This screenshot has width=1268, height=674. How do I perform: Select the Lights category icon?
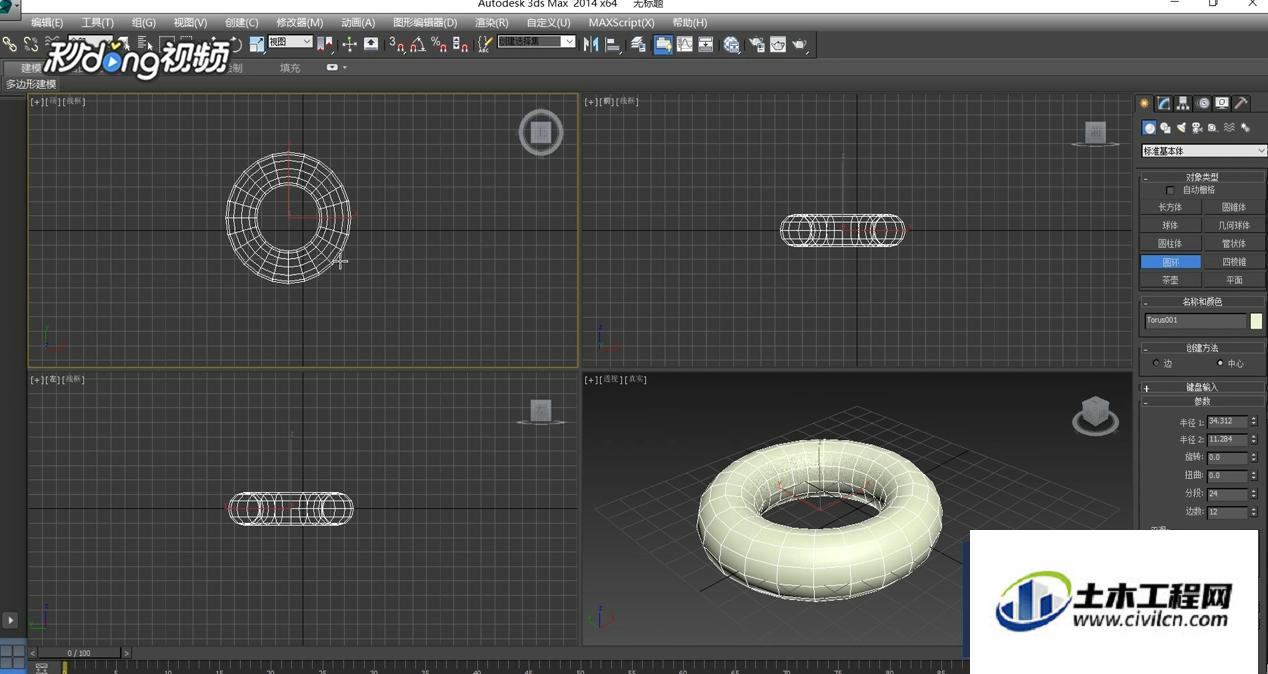click(x=1182, y=128)
